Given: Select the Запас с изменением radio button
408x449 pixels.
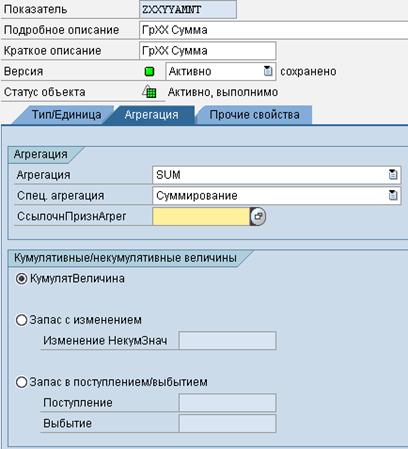Looking at the screenshot, I should click(x=22, y=320).
